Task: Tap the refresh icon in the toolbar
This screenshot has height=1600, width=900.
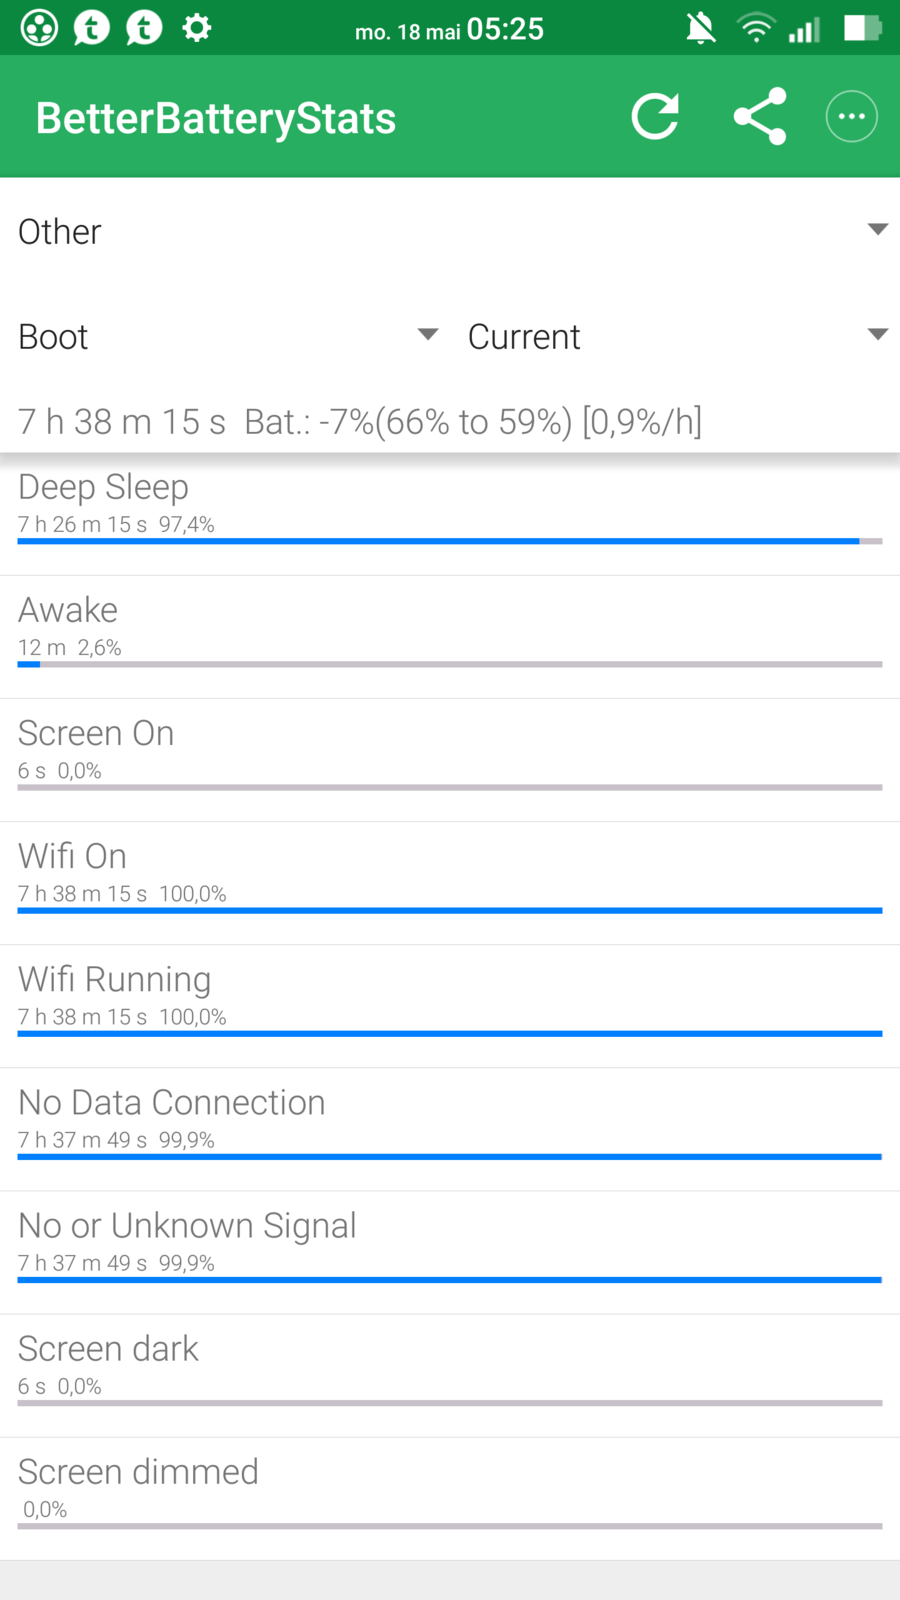Action: [655, 117]
